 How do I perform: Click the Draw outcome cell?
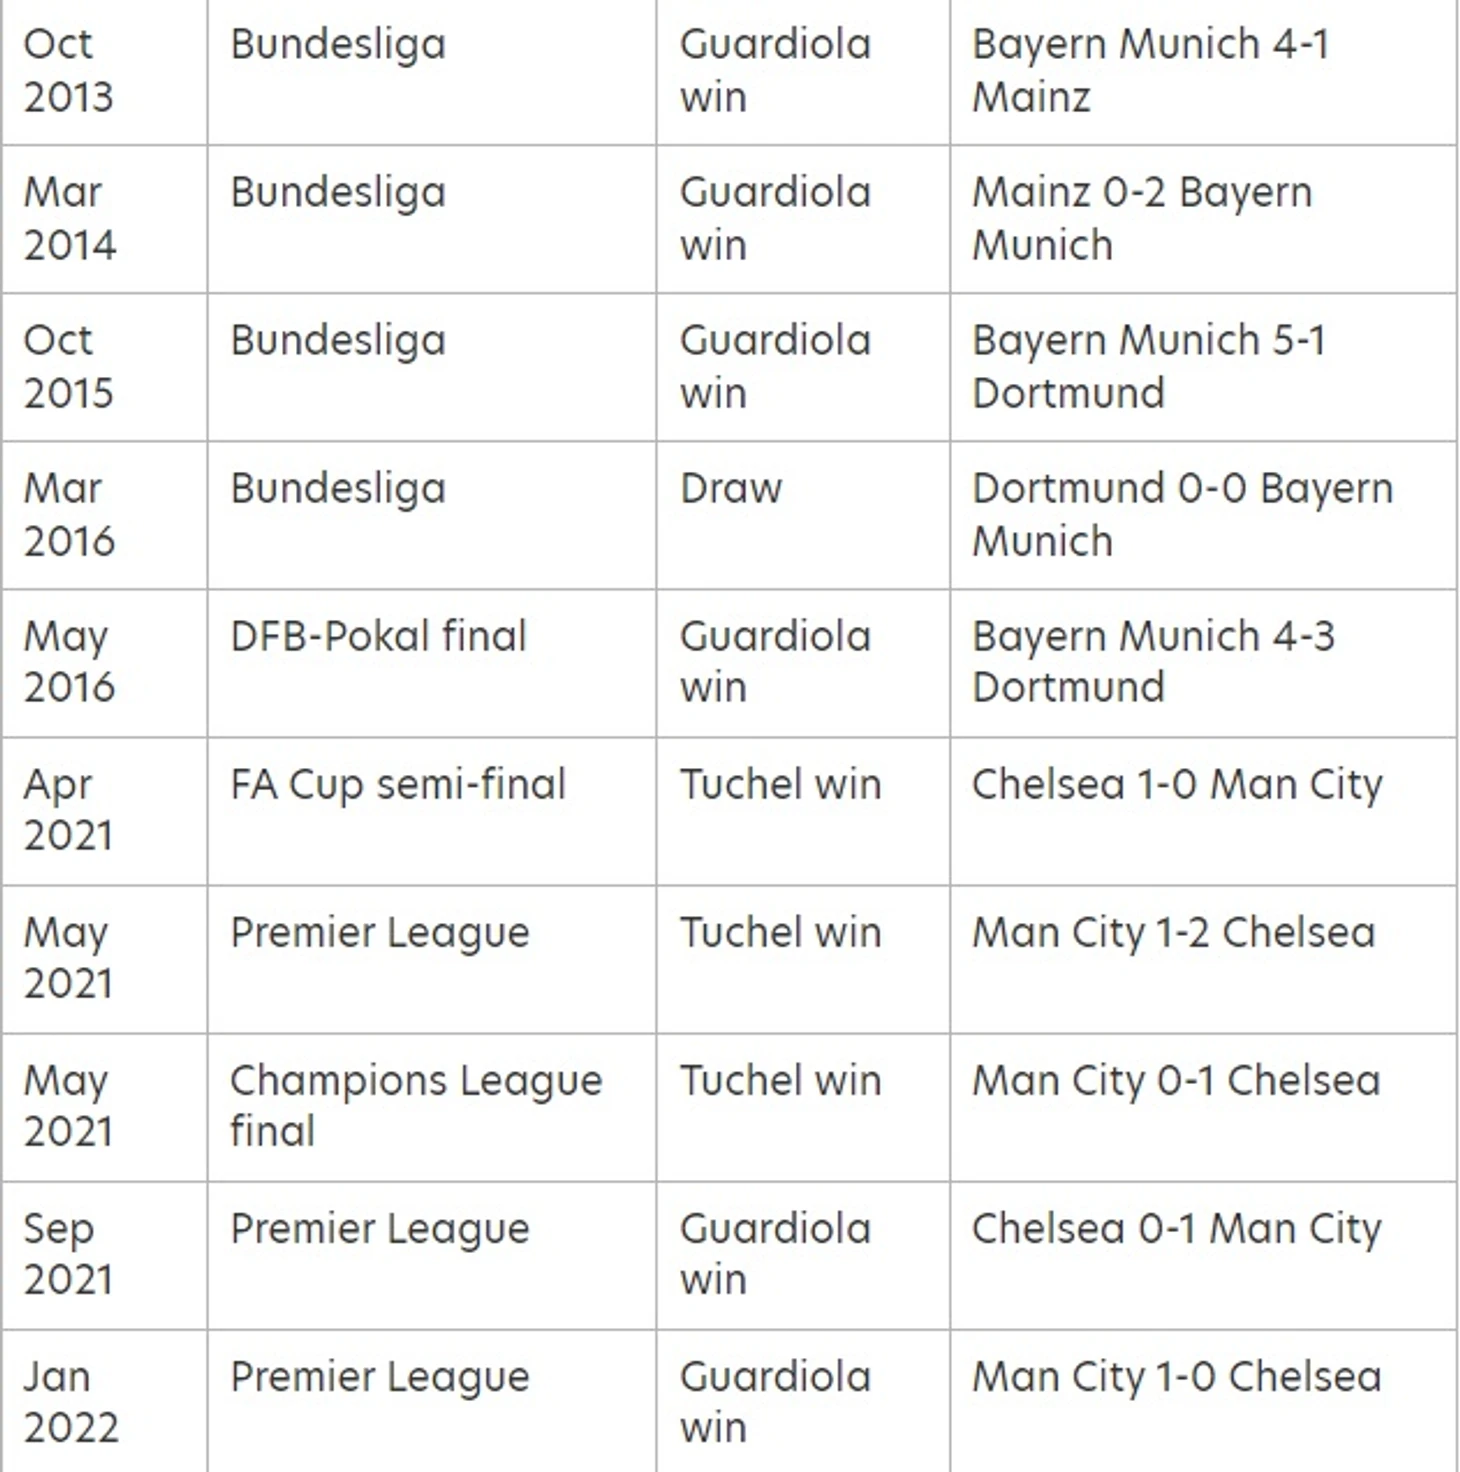tap(730, 489)
